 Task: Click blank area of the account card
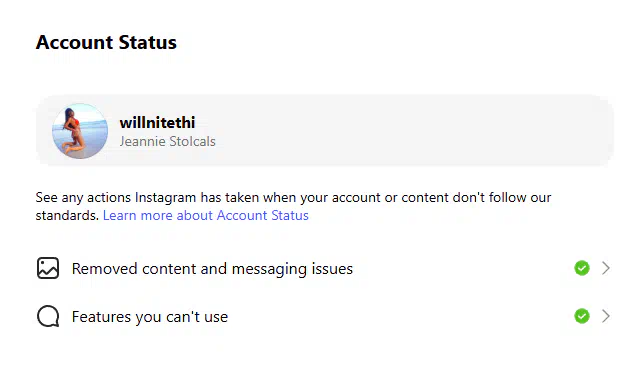(402, 131)
